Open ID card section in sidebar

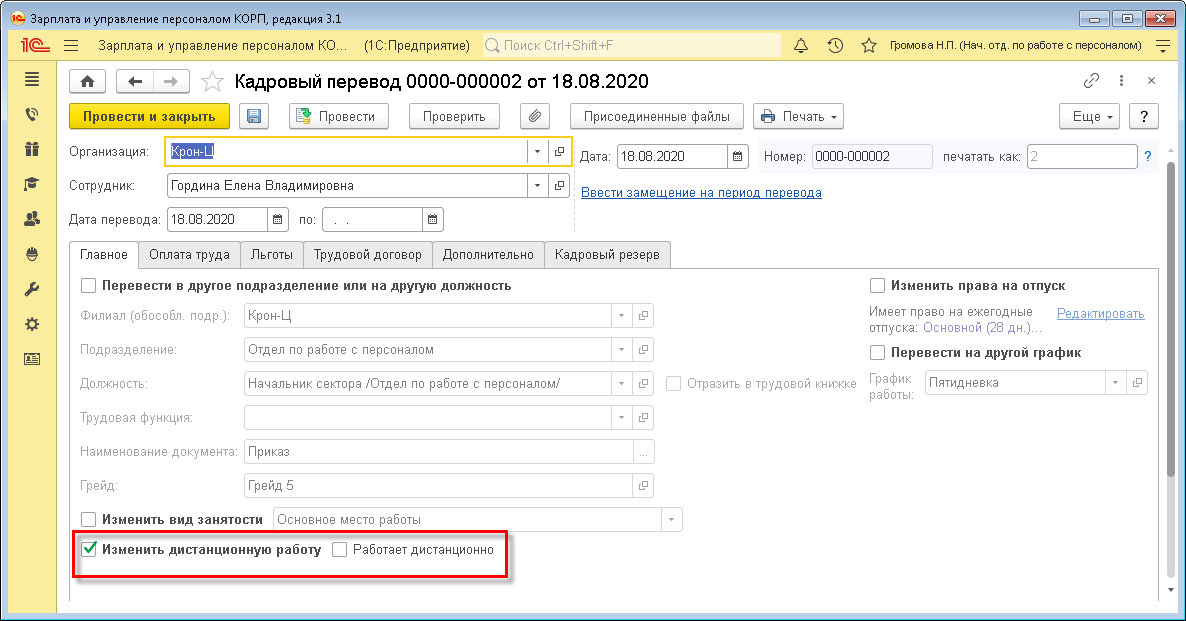[x=32, y=359]
